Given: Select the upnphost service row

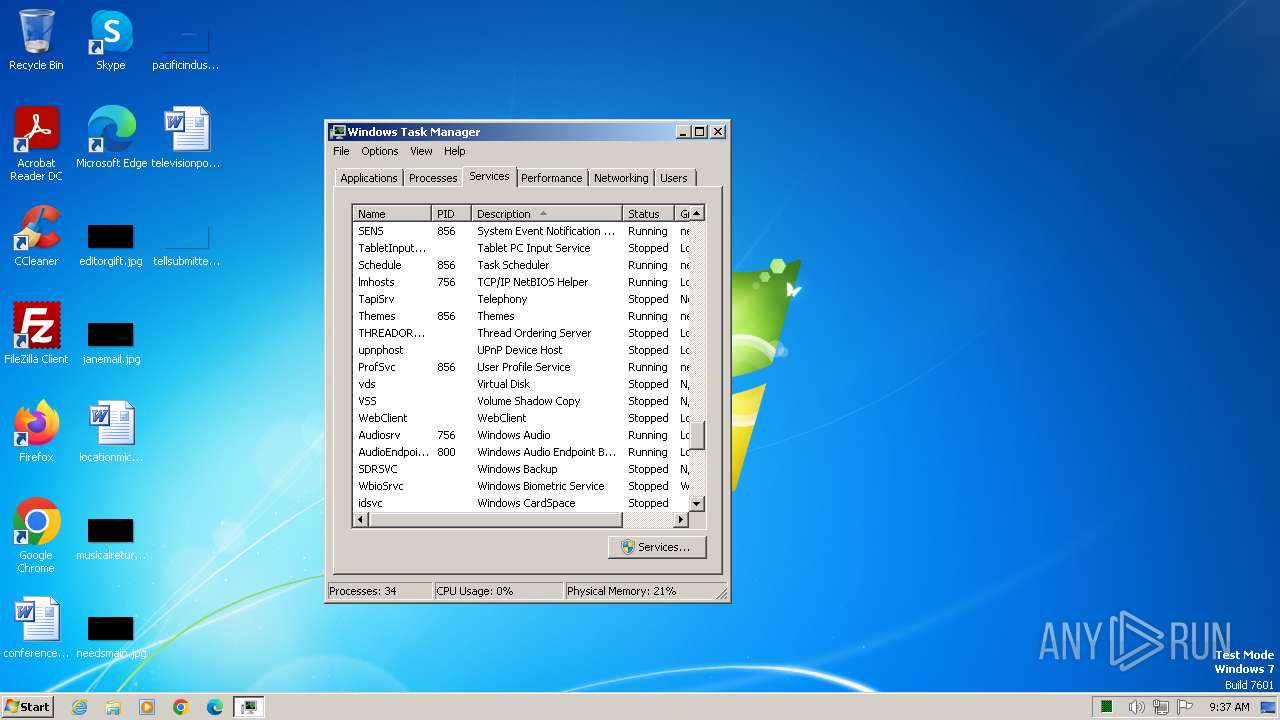Looking at the screenshot, I should pyautogui.click(x=521, y=350).
